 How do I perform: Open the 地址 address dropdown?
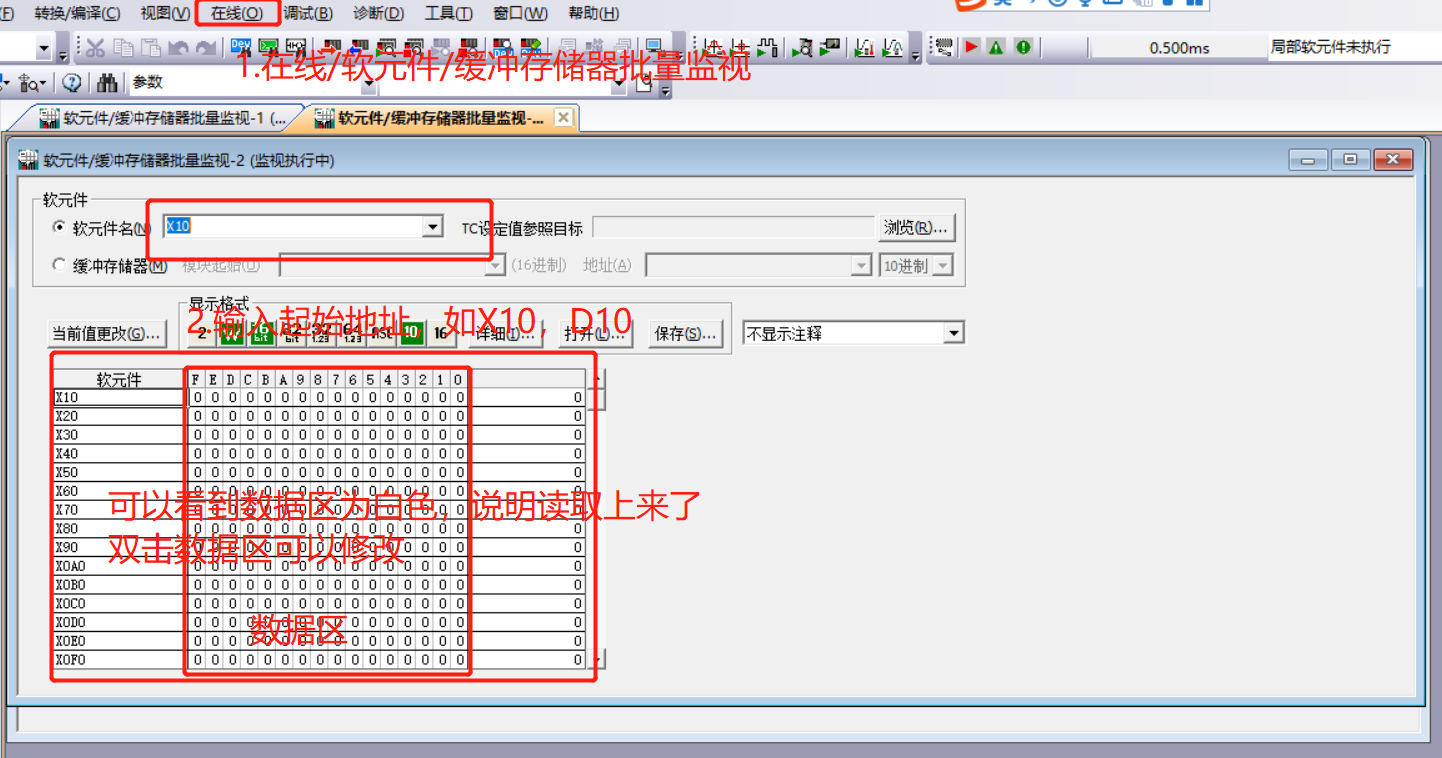[861, 265]
